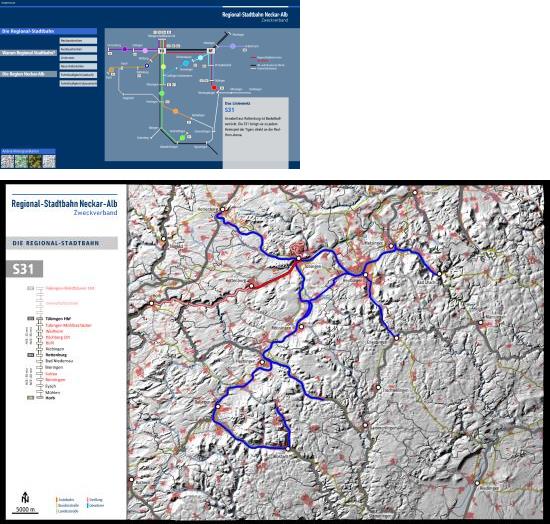
Task: Open the 'Die Regional-Stadtbahn' menu entry
Action: coord(48,31)
